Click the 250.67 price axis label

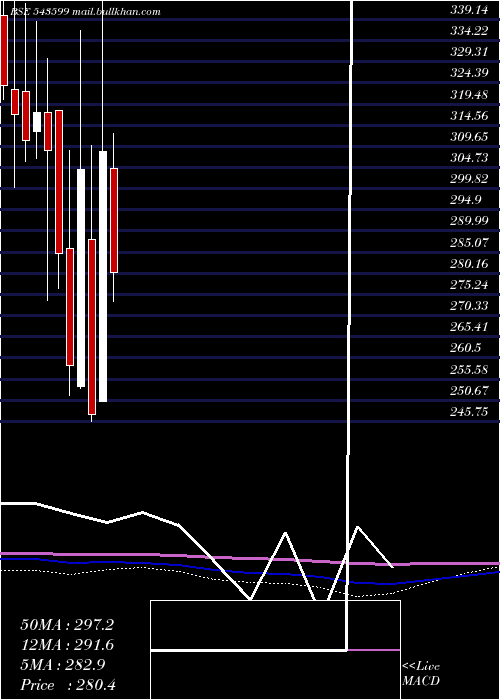click(x=469, y=391)
